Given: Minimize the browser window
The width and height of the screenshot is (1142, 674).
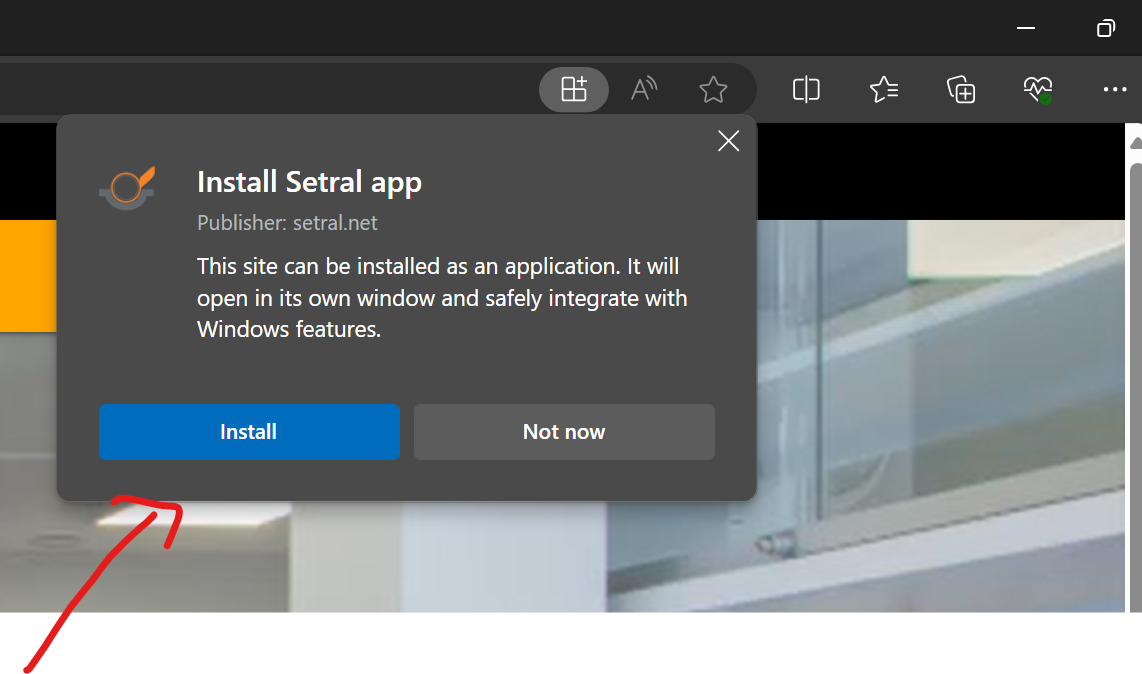Looking at the screenshot, I should click(1025, 28).
